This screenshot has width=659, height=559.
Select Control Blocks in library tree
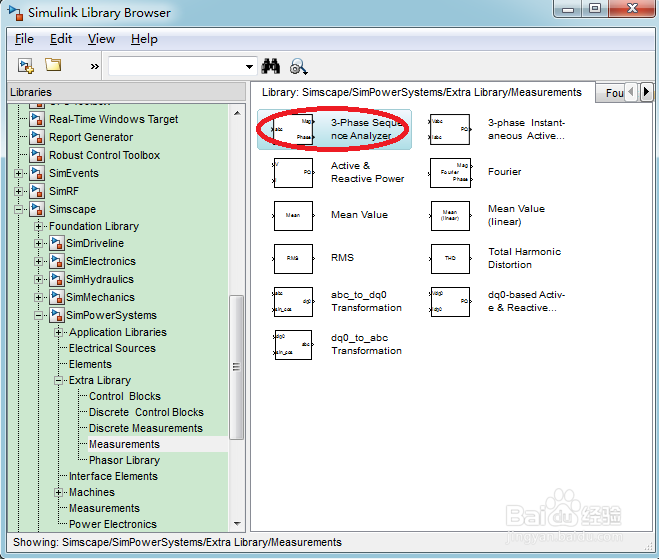(125, 396)
